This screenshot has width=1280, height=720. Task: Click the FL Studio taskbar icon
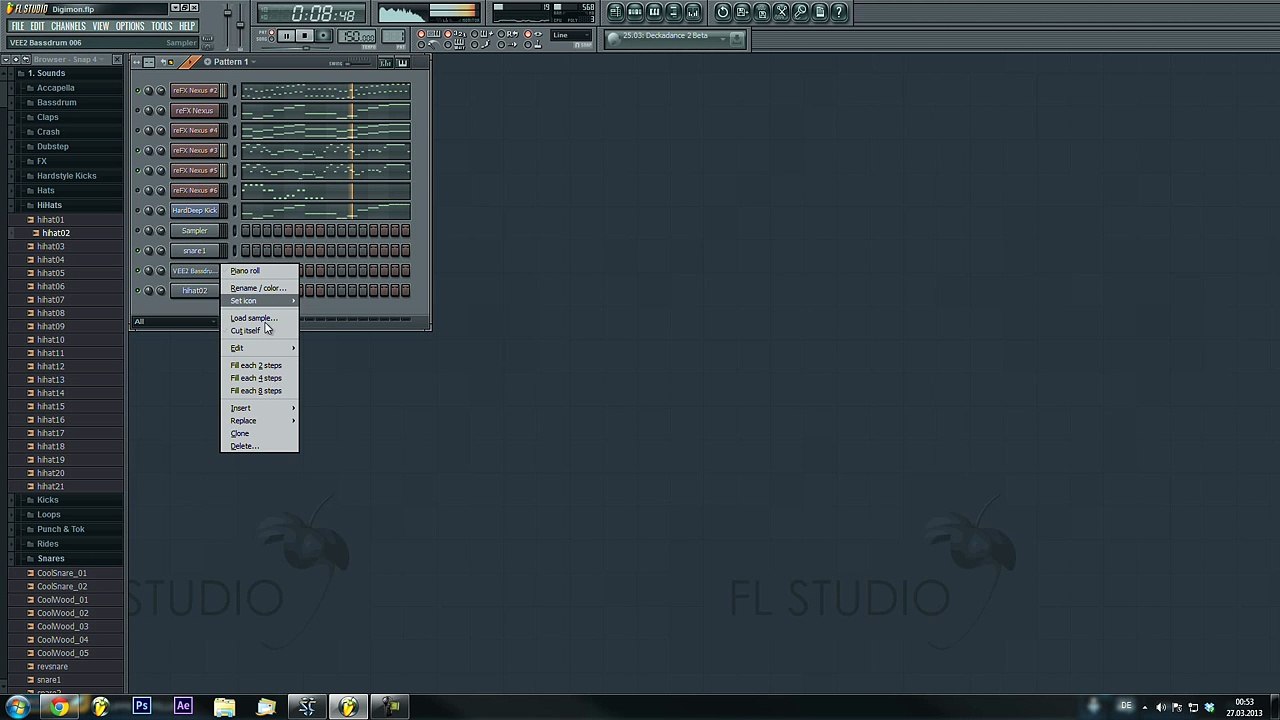pyautogui.click(x=348, y=707)
